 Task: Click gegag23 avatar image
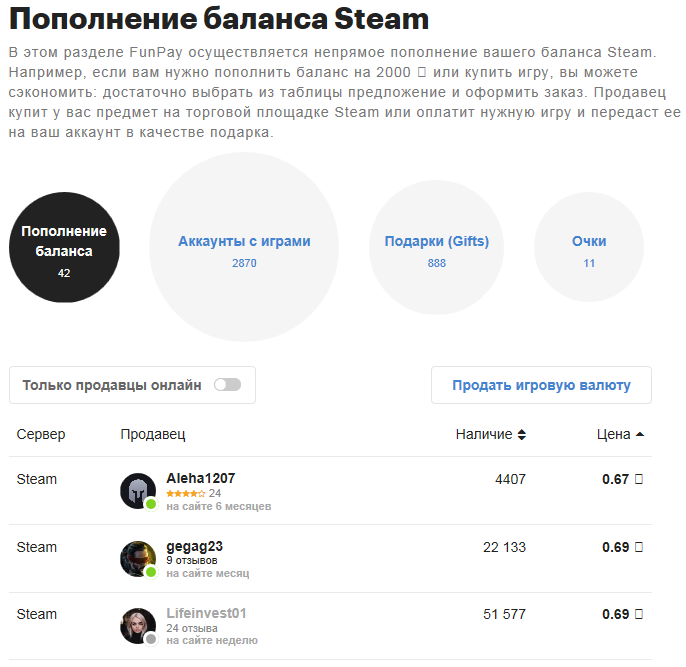tap(138, 559)
